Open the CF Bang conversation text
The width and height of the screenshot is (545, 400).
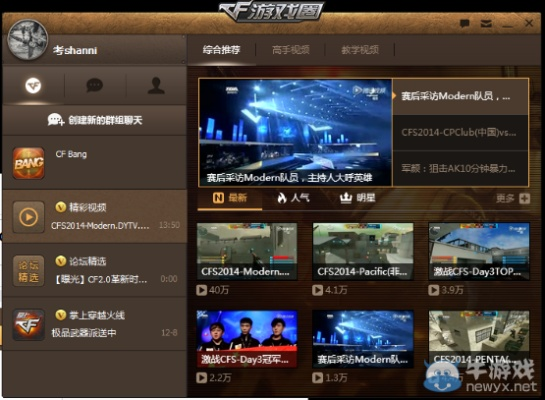point(71,154)
